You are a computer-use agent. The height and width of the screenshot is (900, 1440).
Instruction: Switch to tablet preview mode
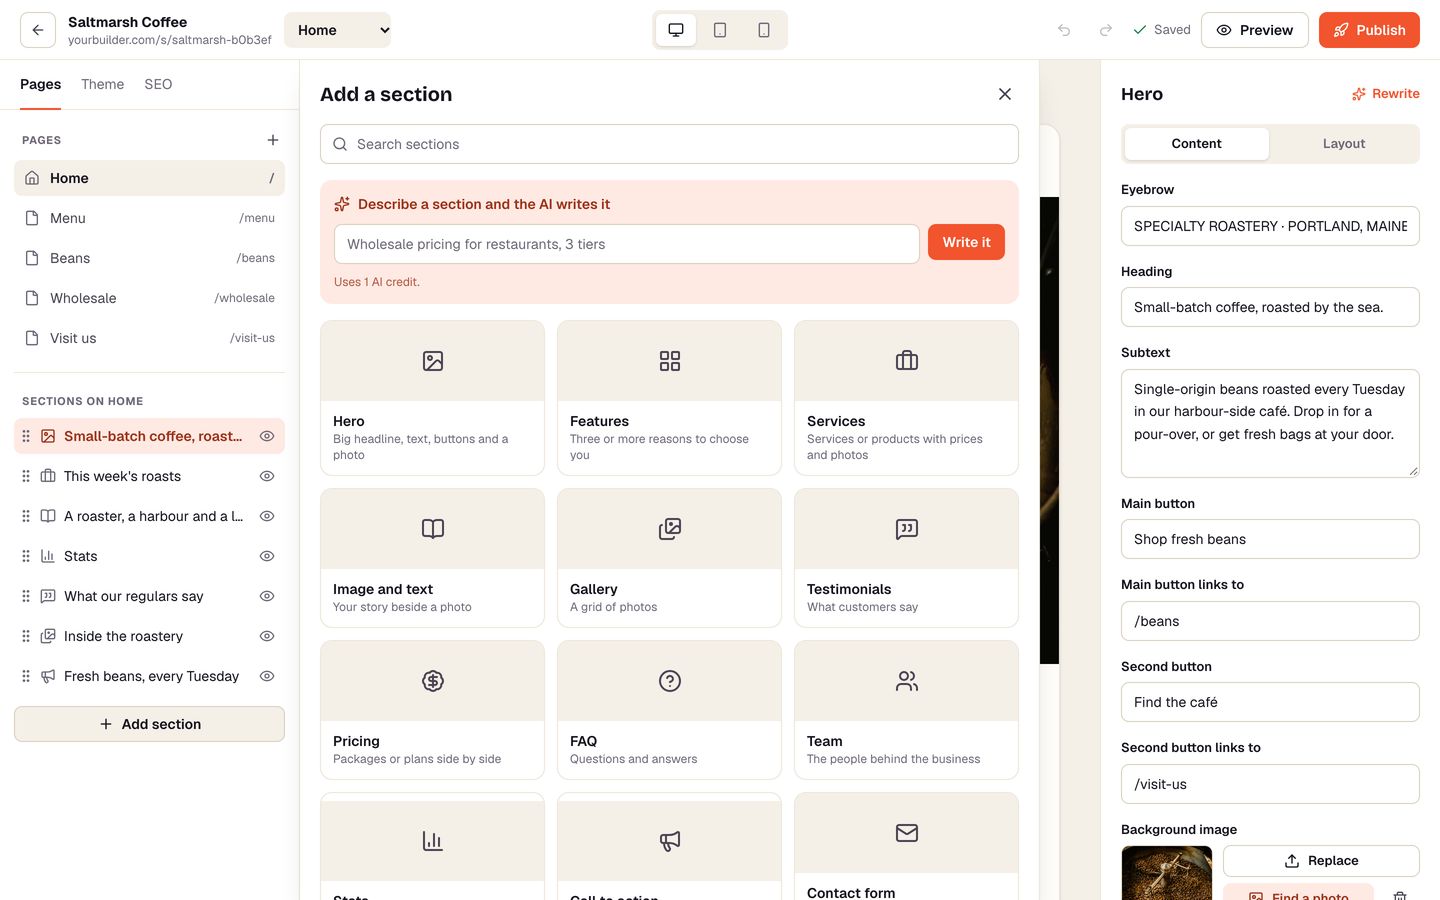point(720,30)
